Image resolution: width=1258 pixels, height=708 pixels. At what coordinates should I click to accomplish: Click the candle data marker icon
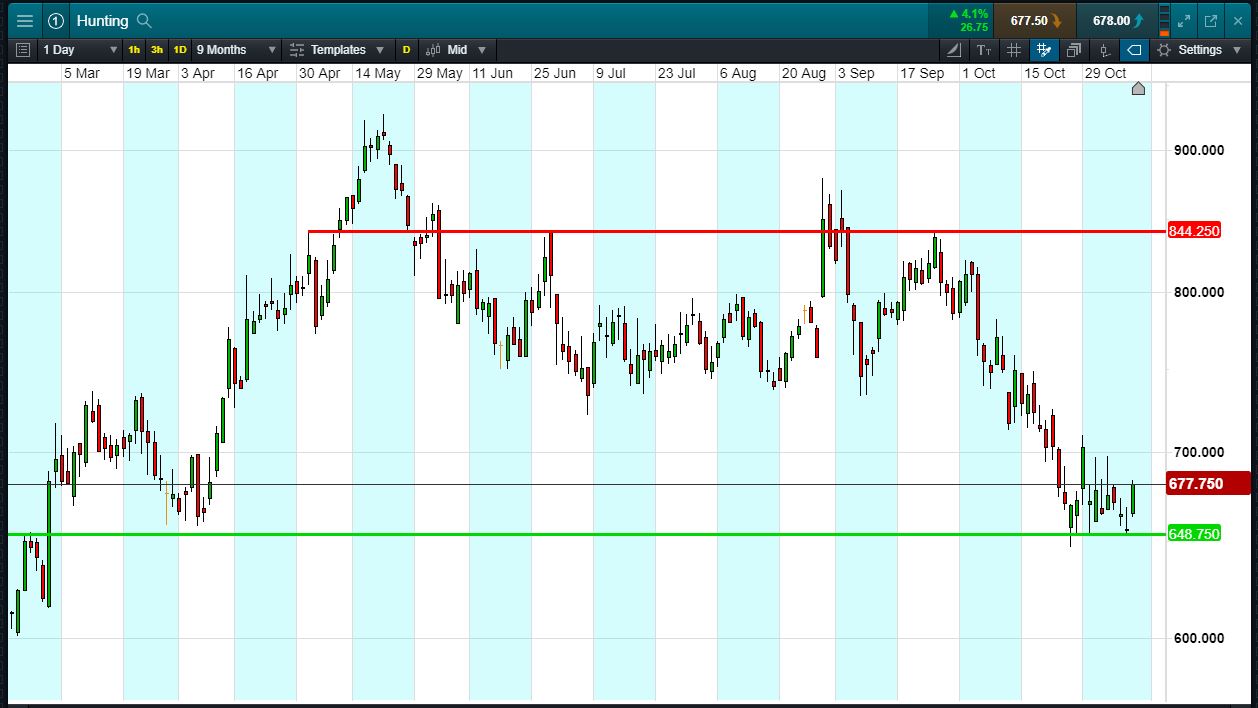click(x=1104, y=49)
